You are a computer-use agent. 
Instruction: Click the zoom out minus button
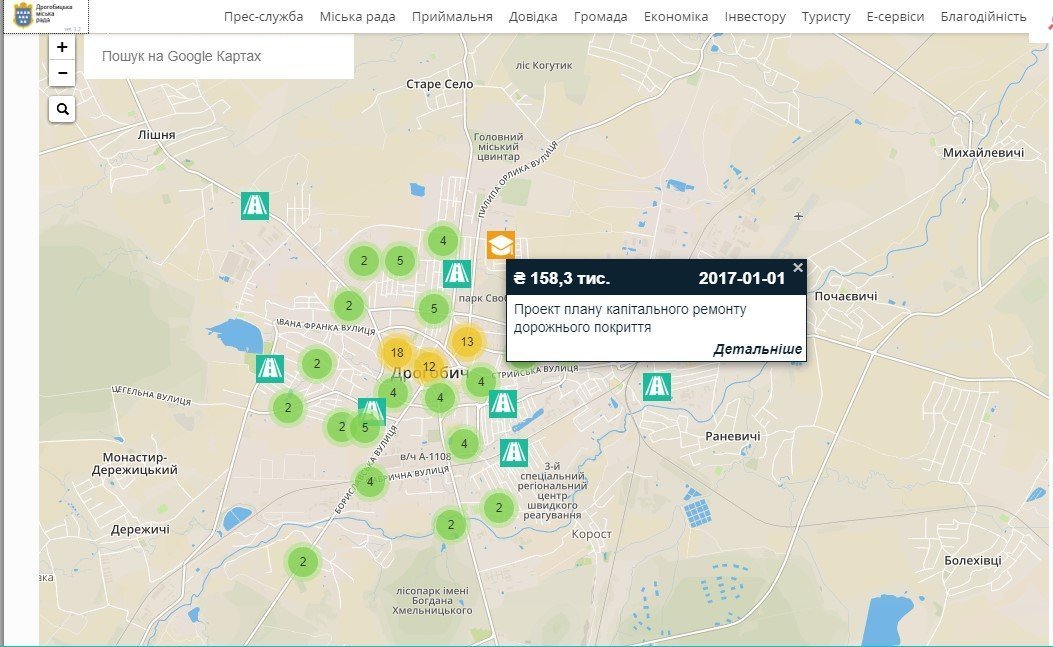[x=62, y=73]
